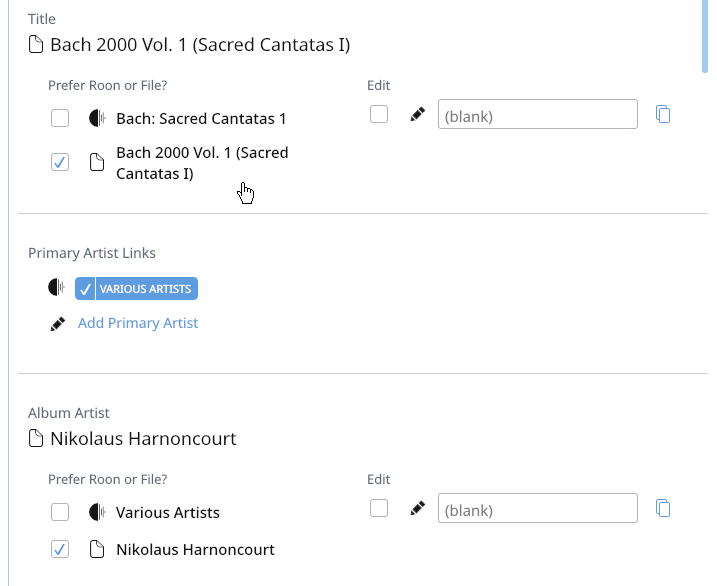Click Roon logo icon beside Bach: Sacred Cantatas 1
Screen dimensions: 717x586
[x=97, y=118]
